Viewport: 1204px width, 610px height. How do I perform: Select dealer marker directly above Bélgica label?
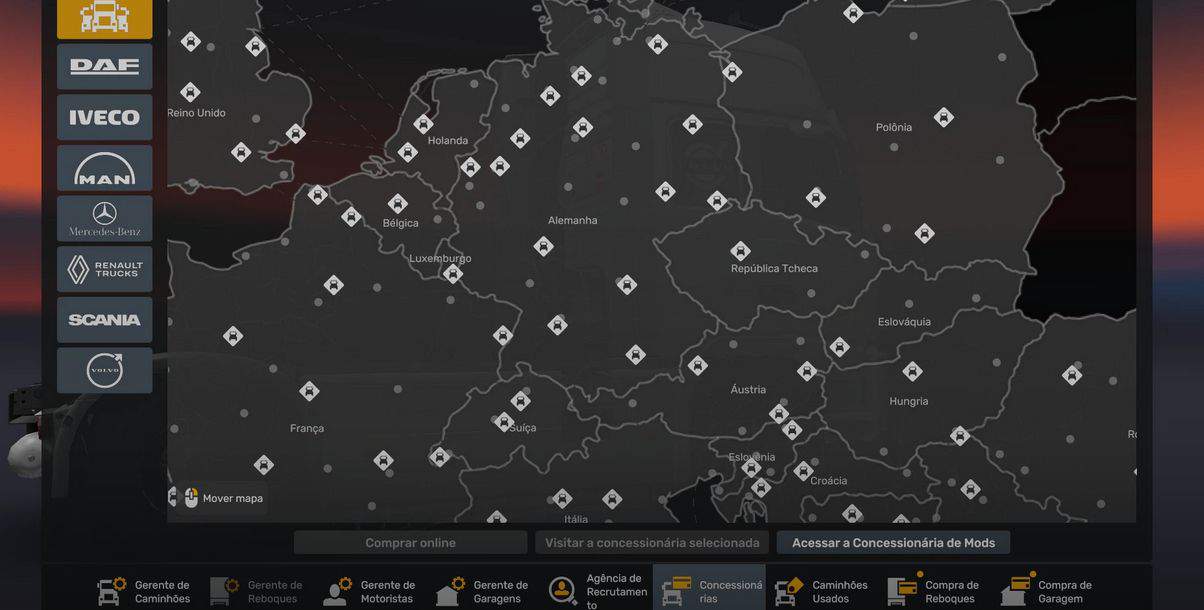tap(398, 204)
